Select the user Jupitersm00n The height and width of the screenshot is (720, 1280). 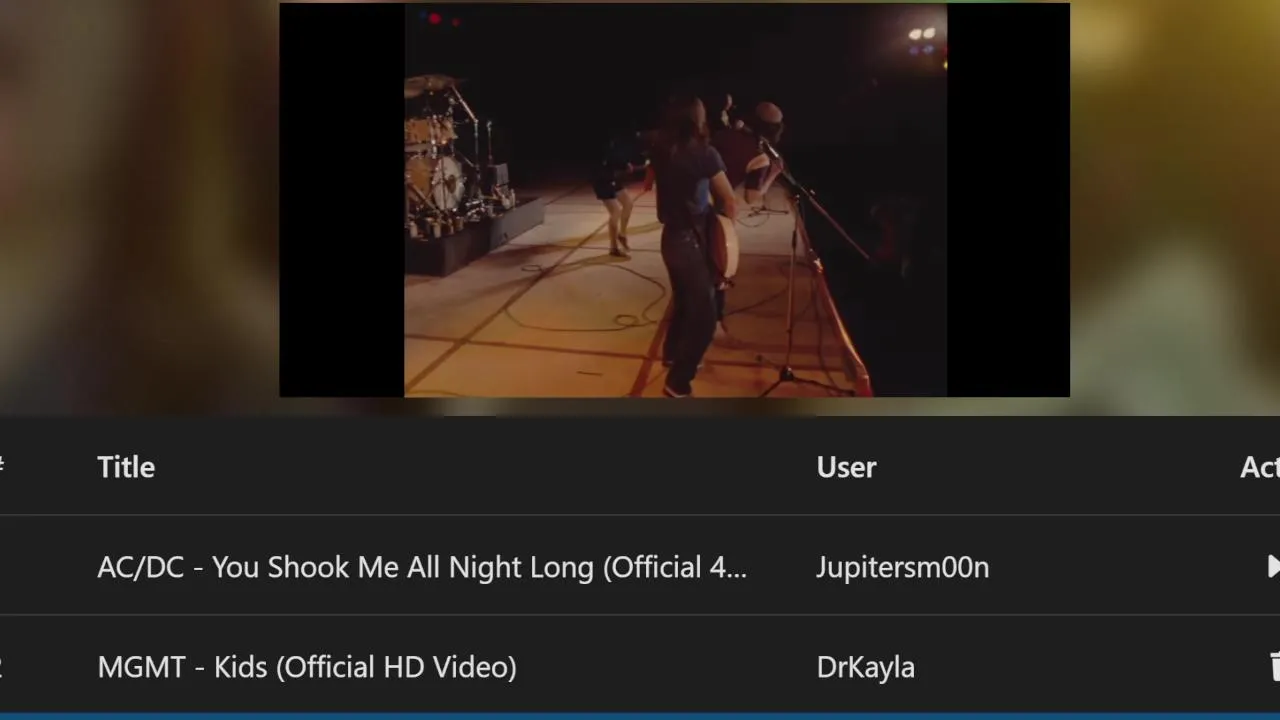(x=902, y=567)
